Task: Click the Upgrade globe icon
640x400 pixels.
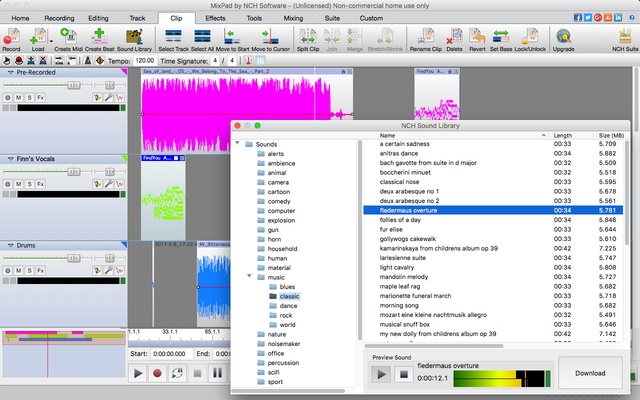Action: pos(563,40)
